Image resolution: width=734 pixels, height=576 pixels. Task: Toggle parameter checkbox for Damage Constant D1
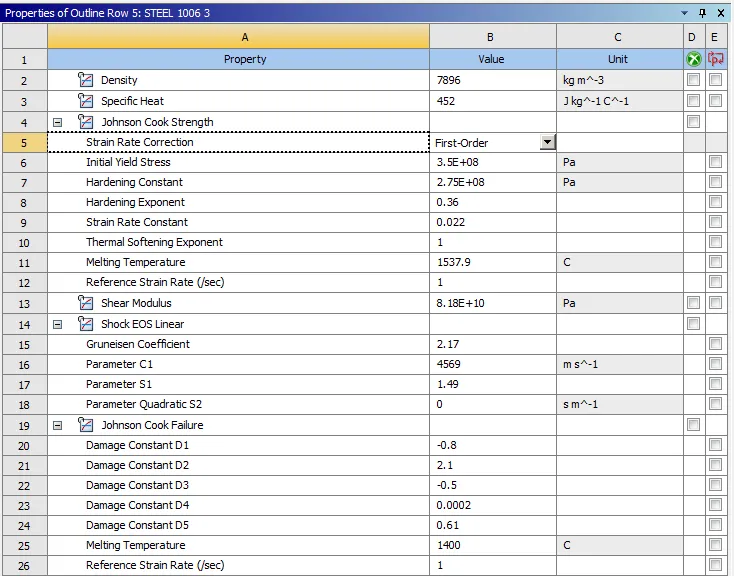[715, 444]
